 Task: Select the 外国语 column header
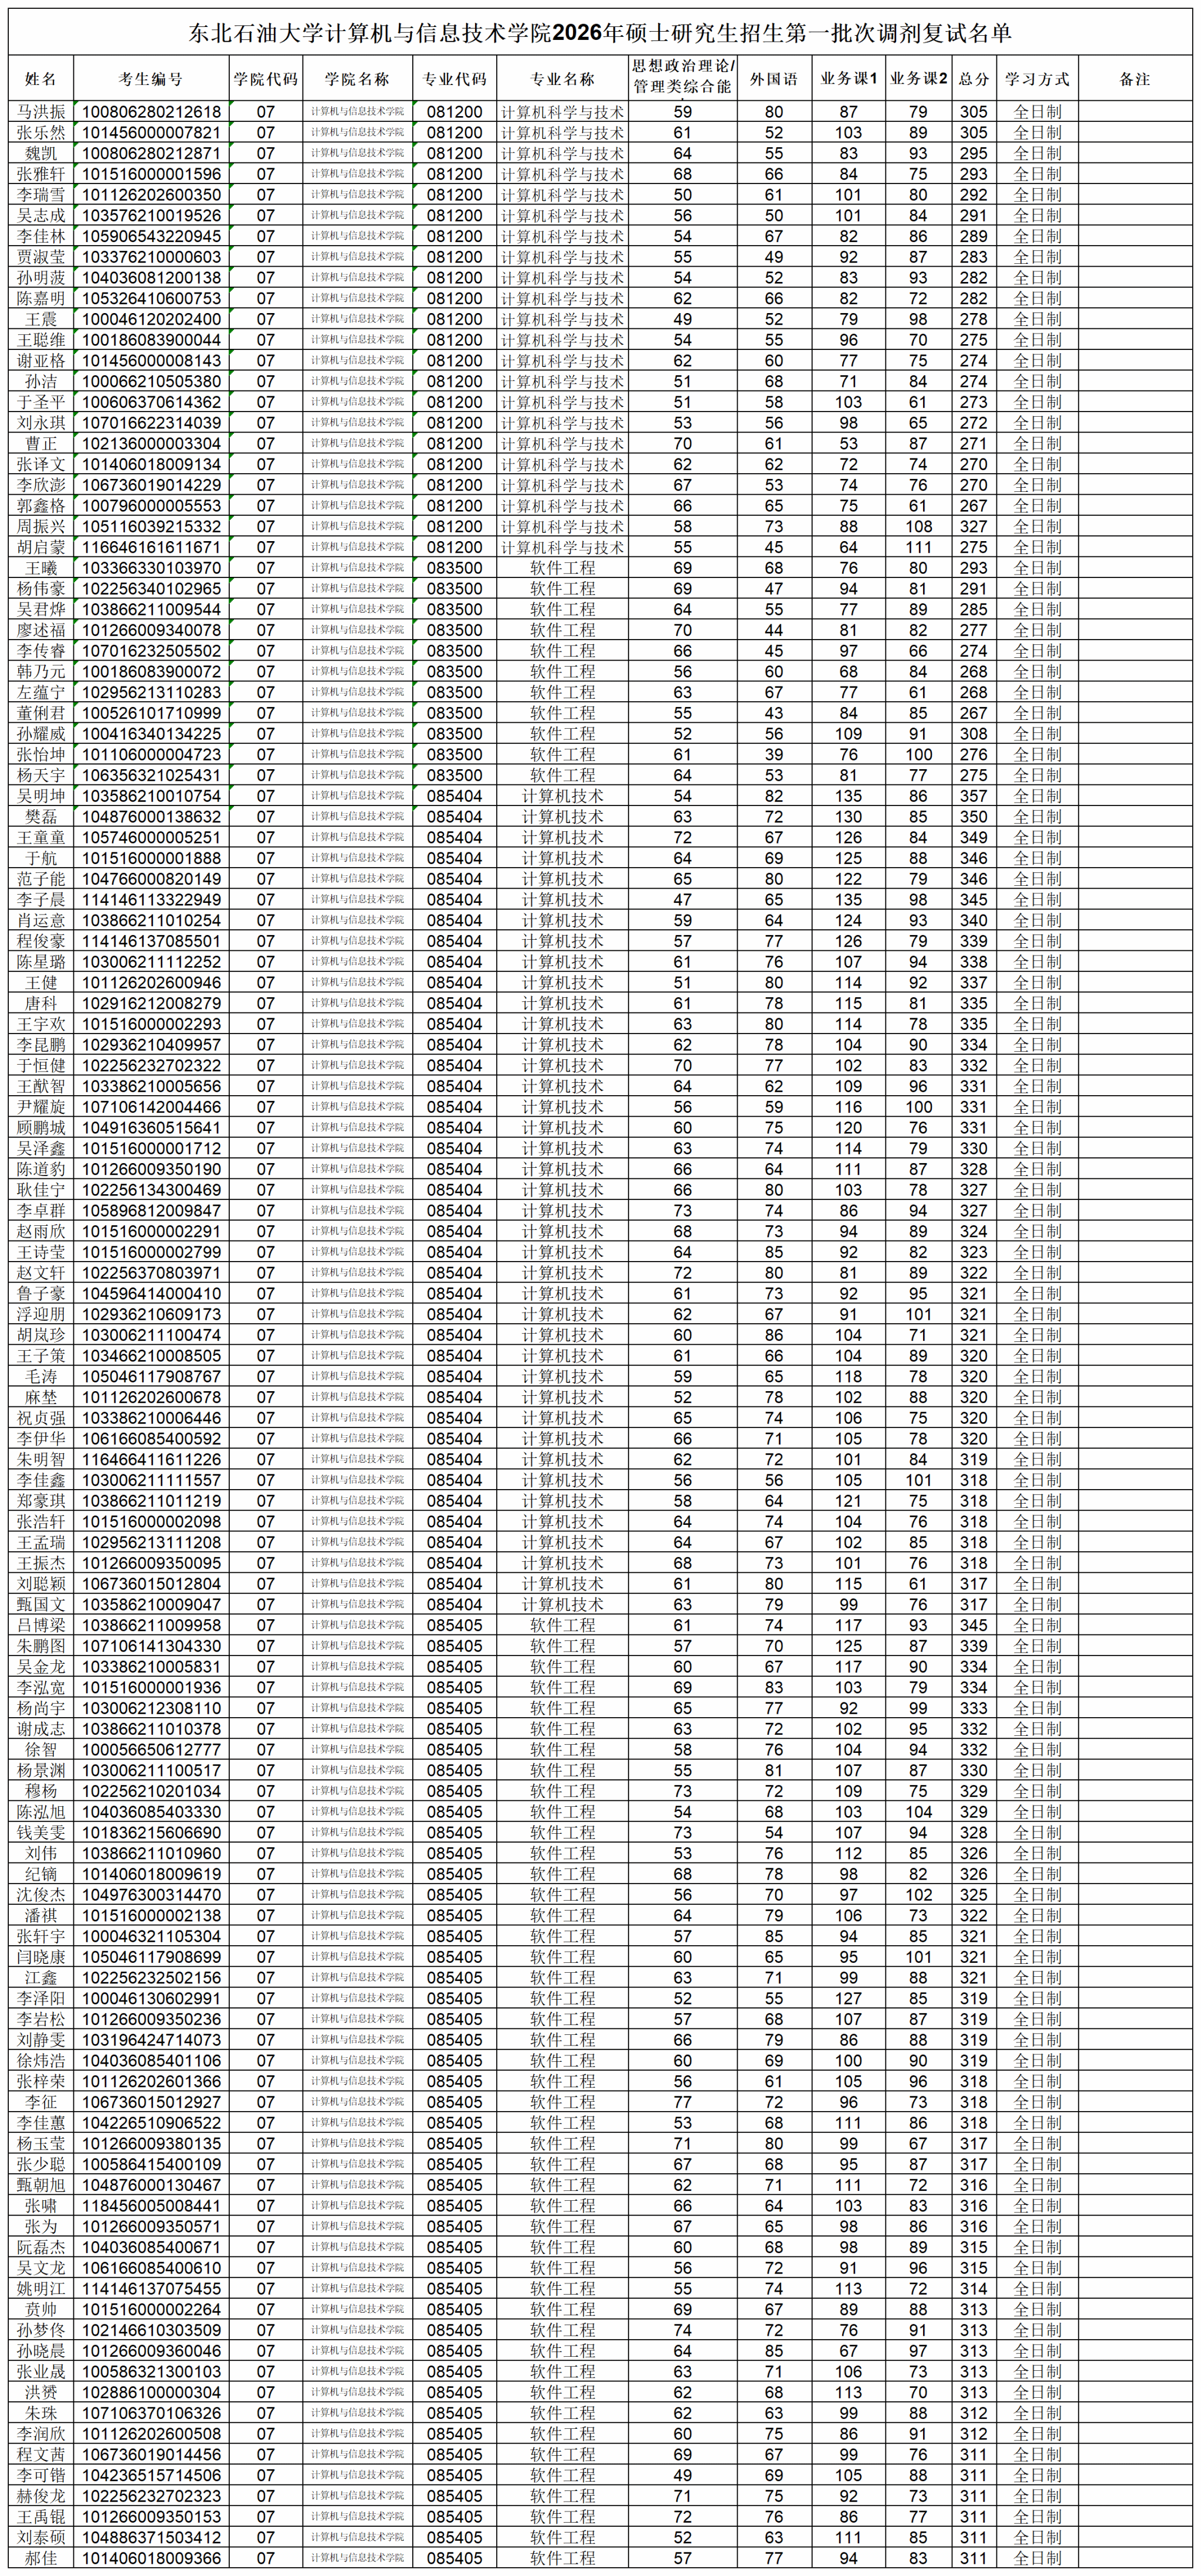point(774,79)
